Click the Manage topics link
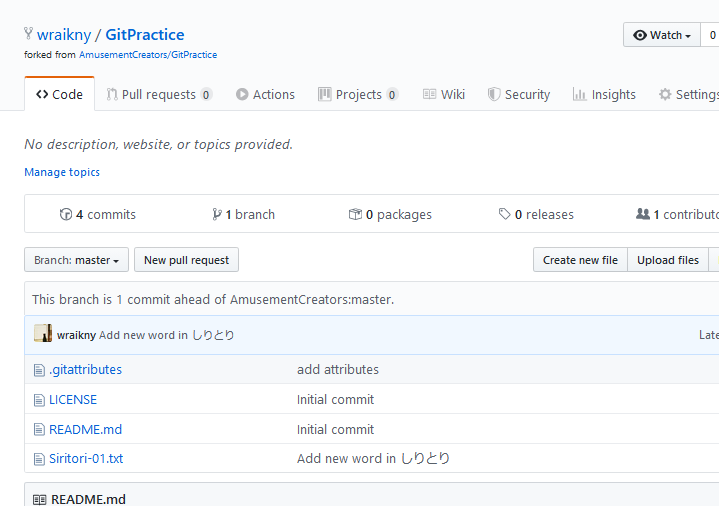719x506 pixels. [62, 172]
